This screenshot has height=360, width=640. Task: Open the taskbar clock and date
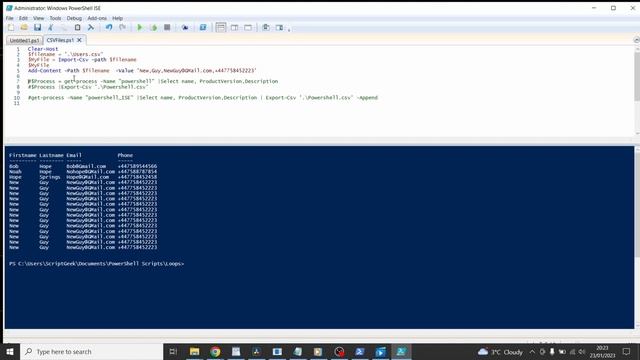(x=602, y=351)
